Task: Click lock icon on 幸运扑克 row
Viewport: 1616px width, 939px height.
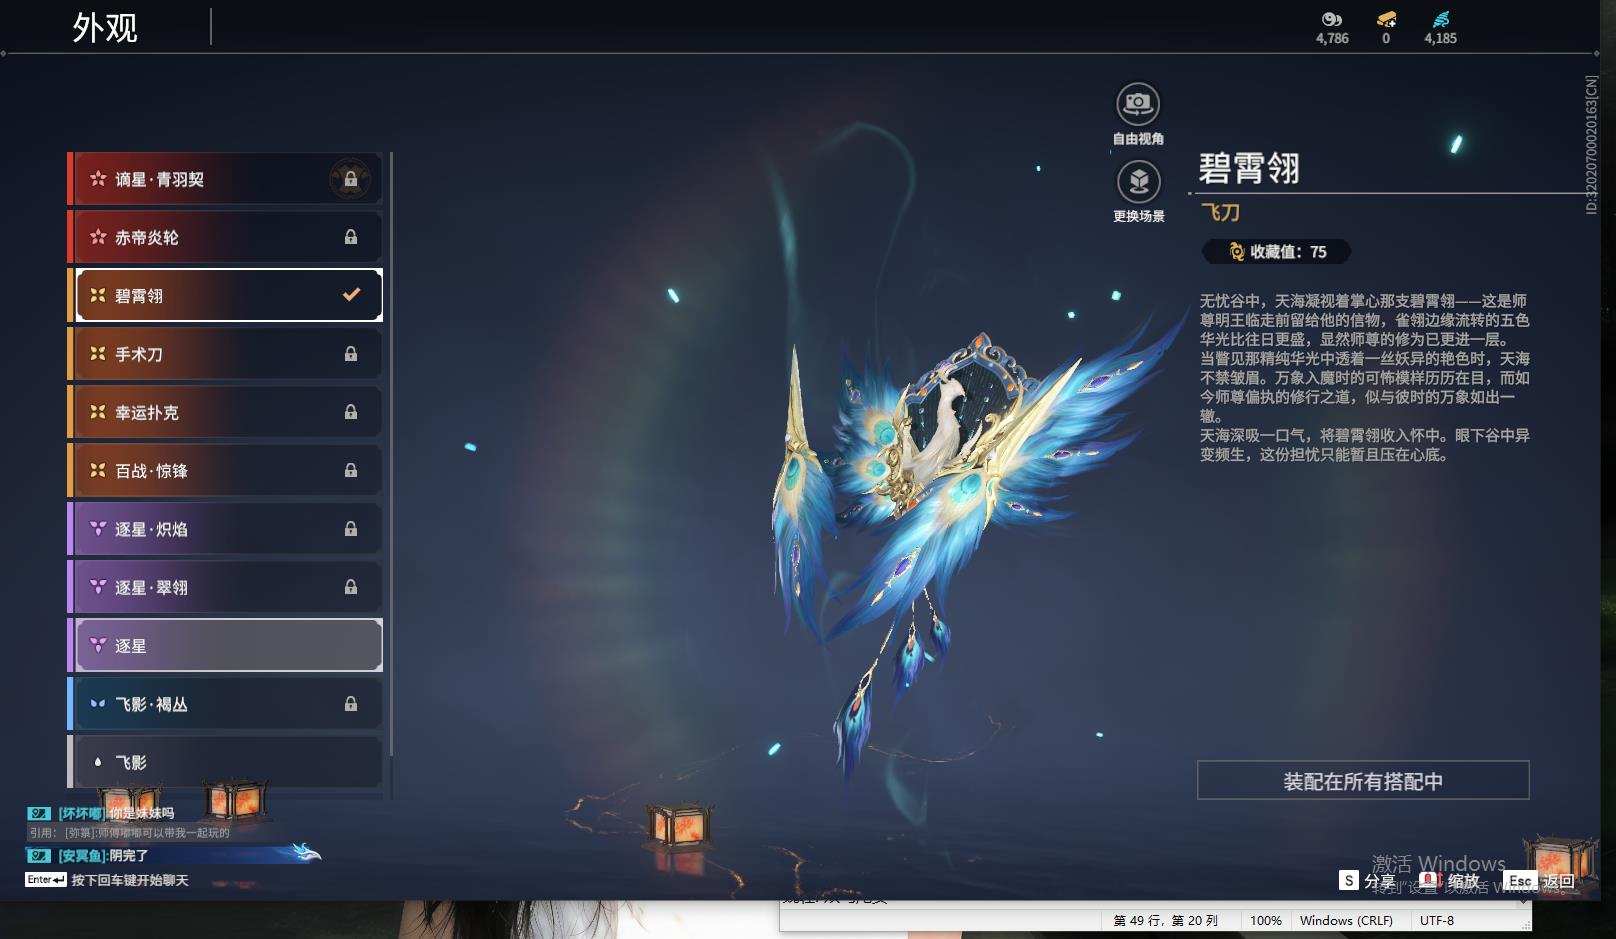Action: click(x=351, y=412)
